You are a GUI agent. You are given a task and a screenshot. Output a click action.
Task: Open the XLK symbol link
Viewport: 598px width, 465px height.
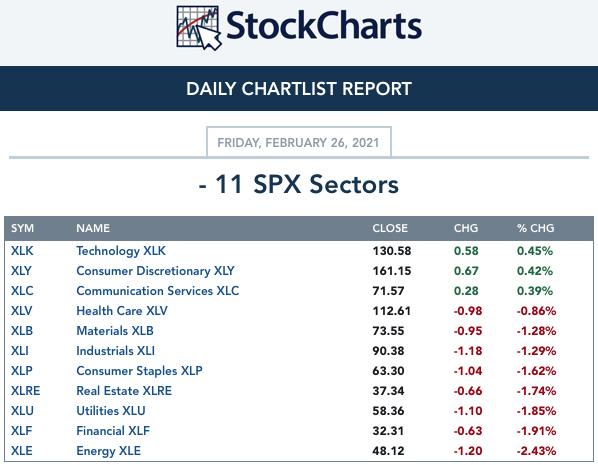pyautogui.click(x=22, y=251)
